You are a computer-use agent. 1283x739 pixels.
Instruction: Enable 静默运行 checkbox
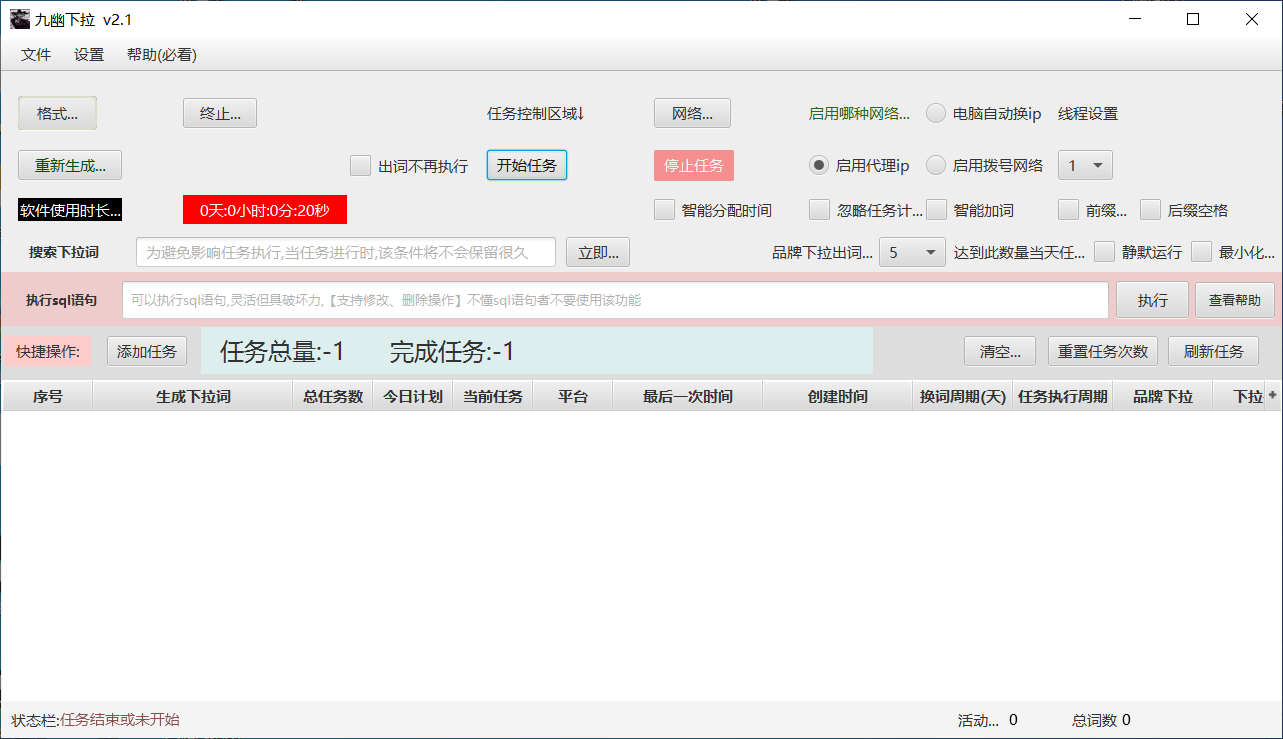(x=1104, y=252)
